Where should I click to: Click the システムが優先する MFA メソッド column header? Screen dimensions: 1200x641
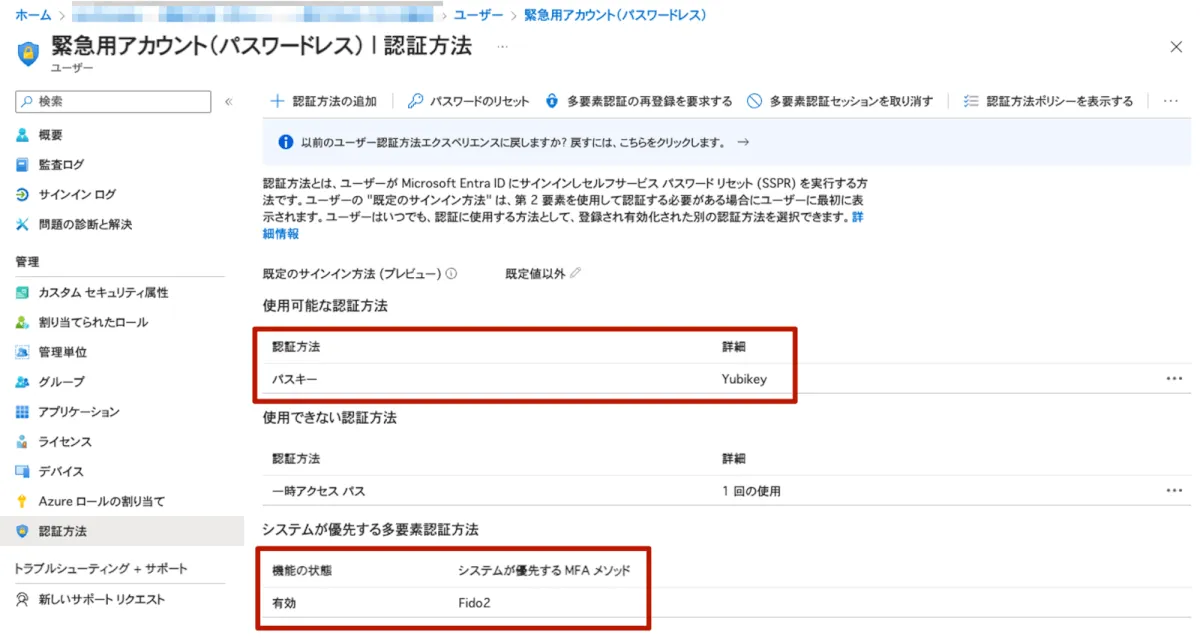544,570
